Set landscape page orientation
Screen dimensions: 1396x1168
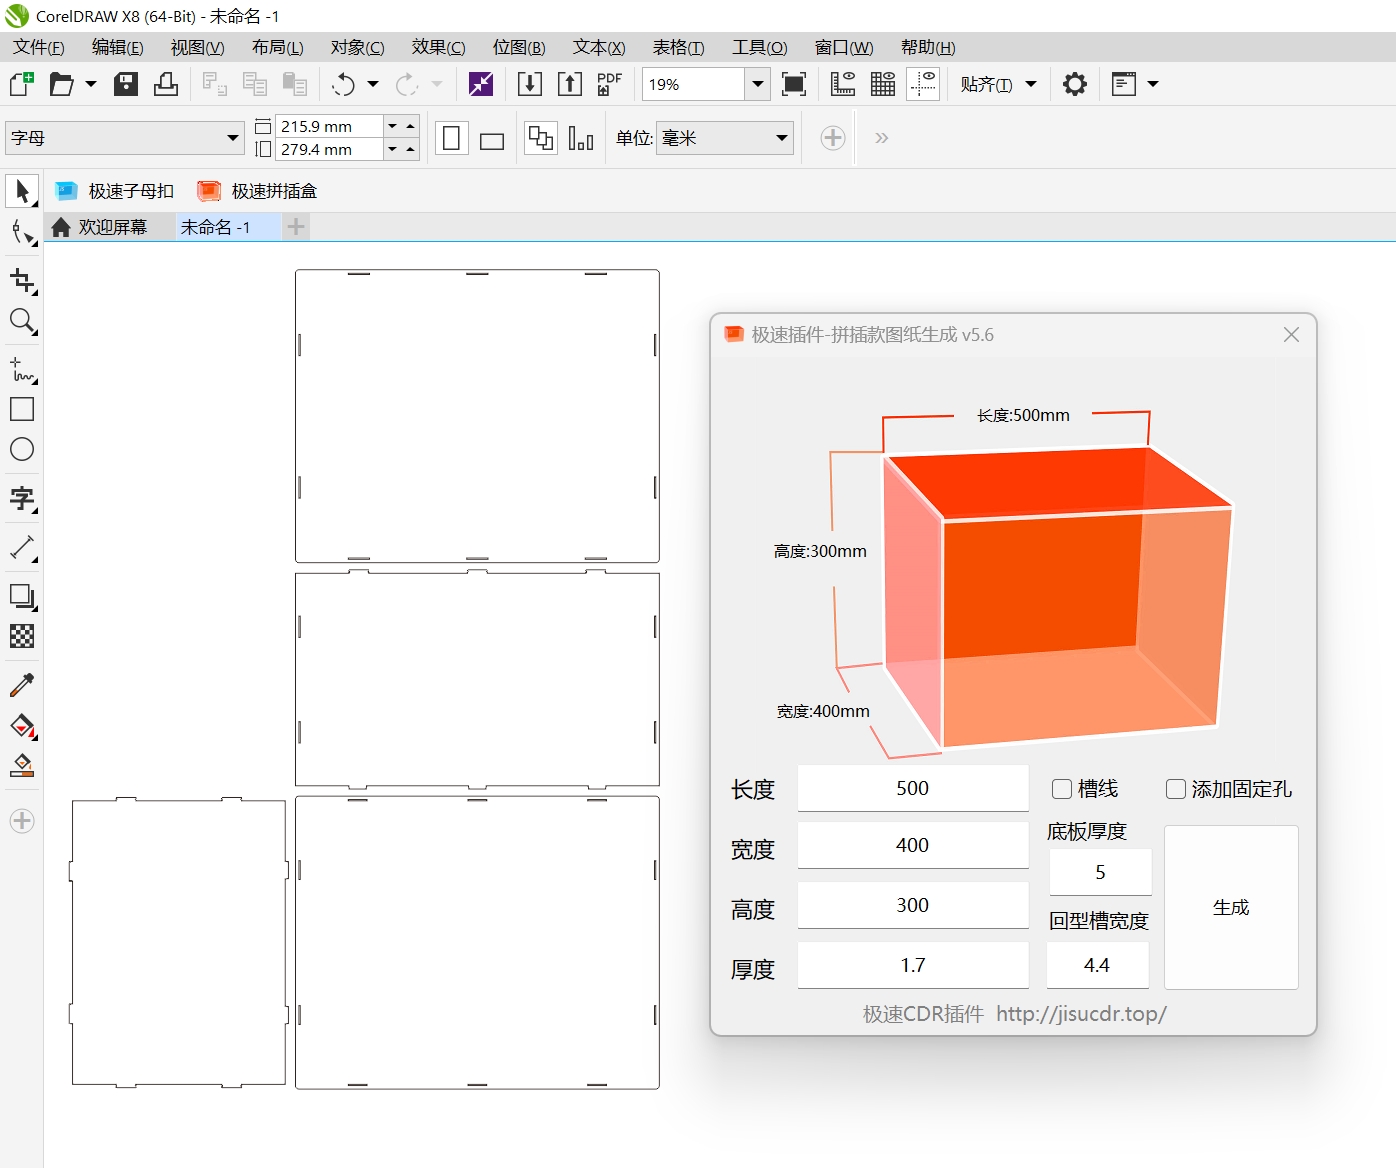(x=492, y=140)
